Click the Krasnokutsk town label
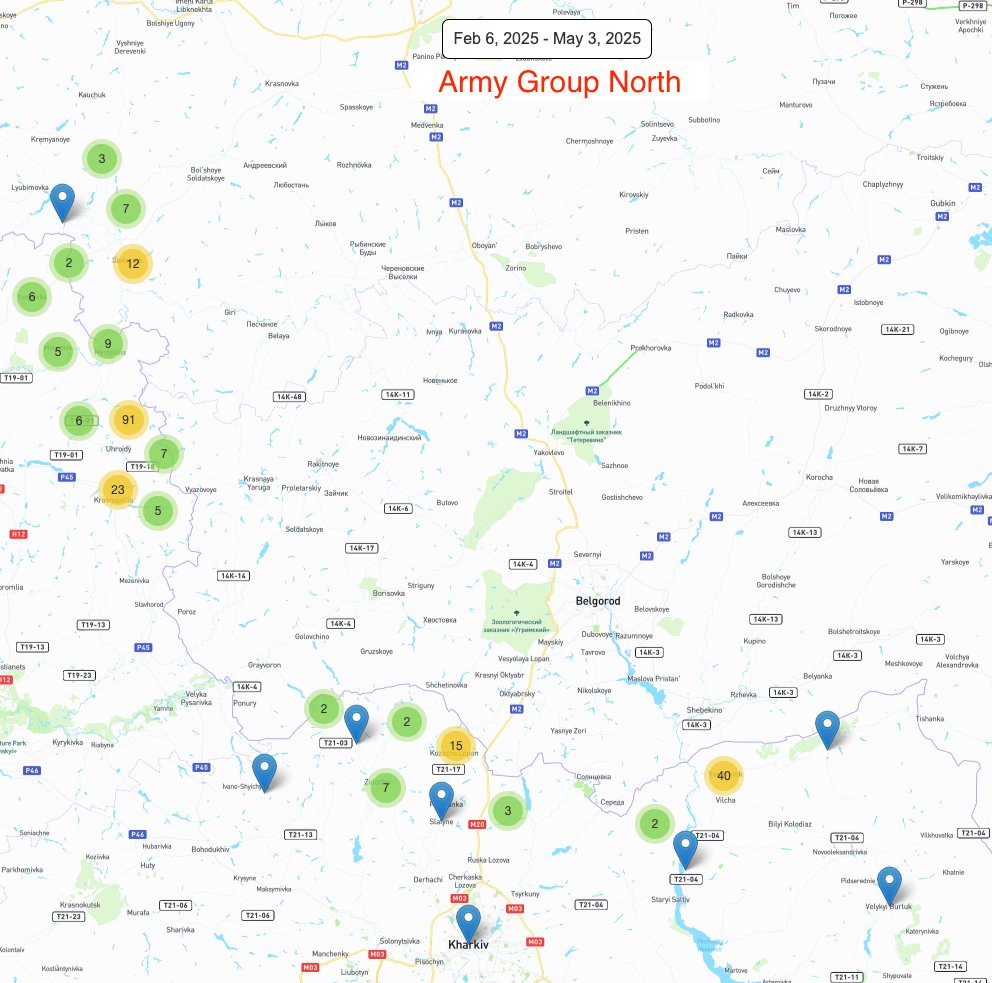 tap(80, 905)
